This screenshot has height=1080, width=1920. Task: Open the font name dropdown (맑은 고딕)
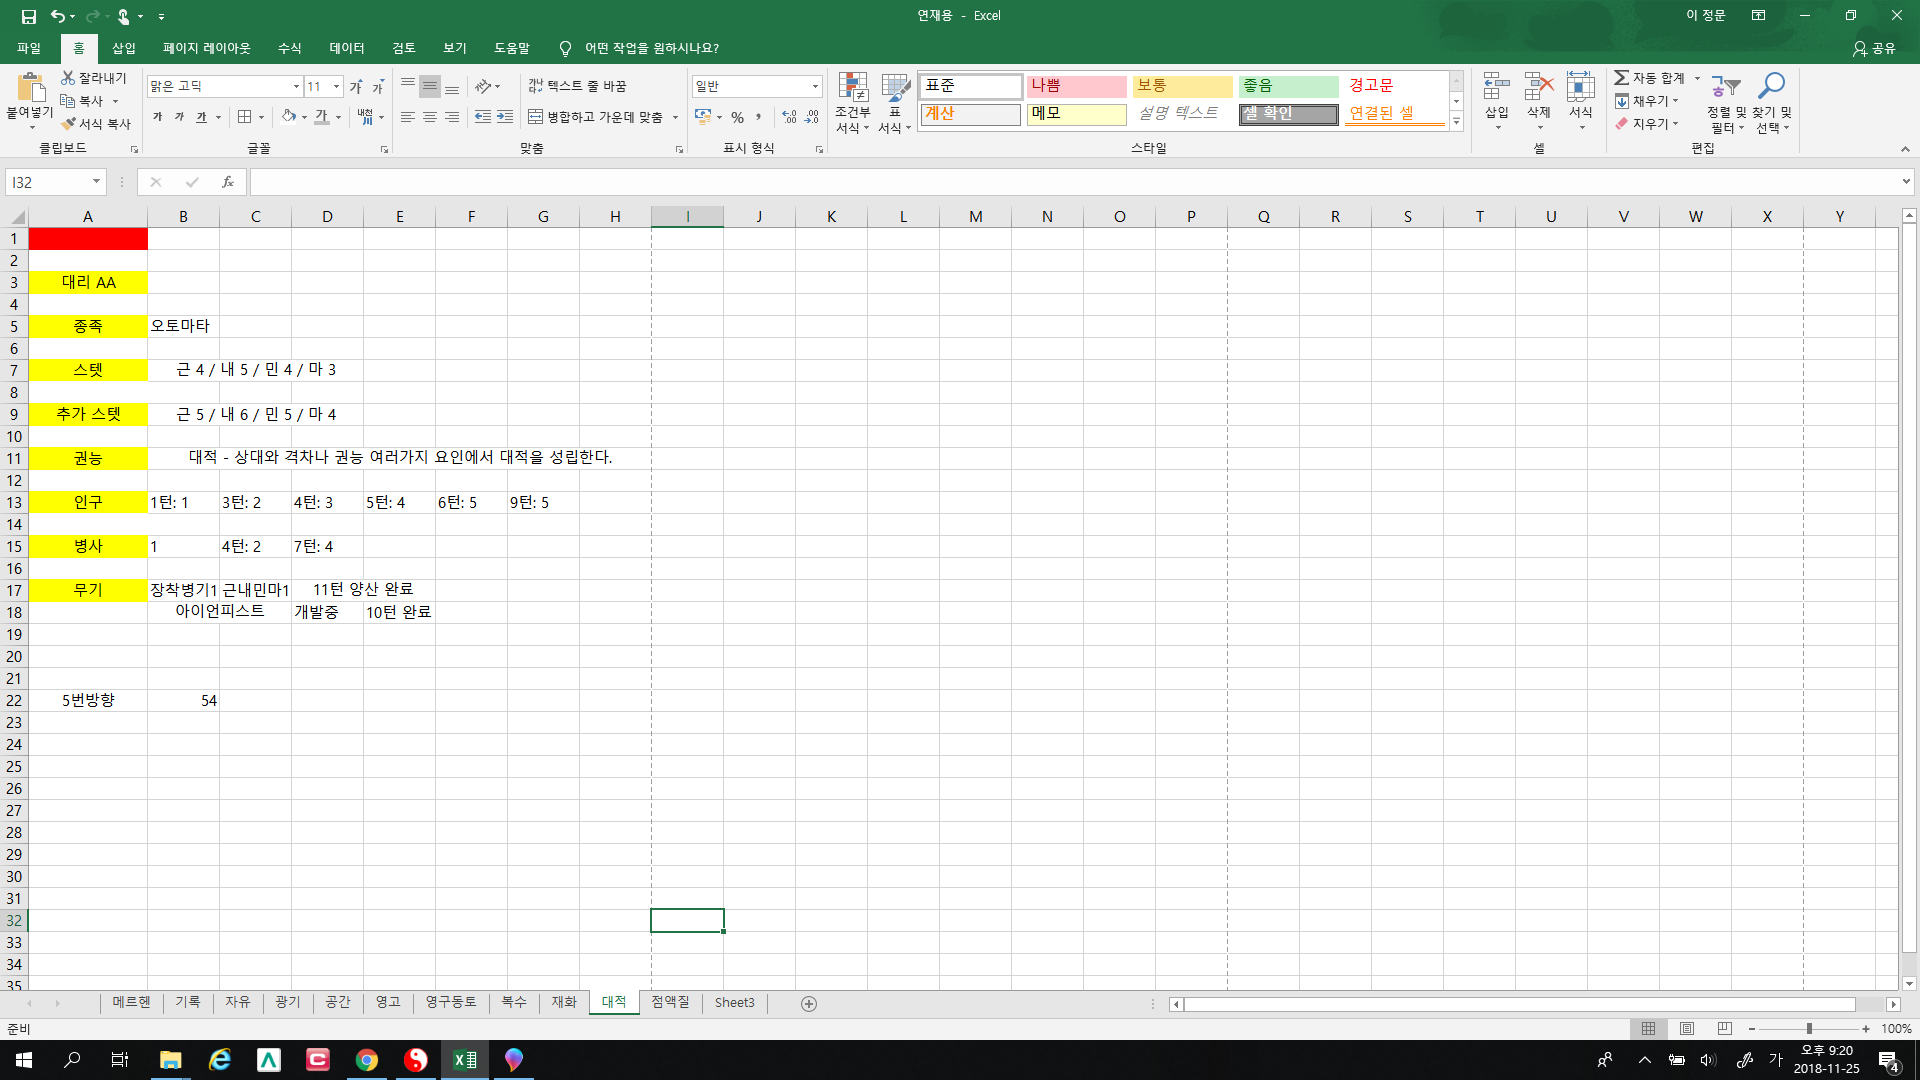(296, 86)
